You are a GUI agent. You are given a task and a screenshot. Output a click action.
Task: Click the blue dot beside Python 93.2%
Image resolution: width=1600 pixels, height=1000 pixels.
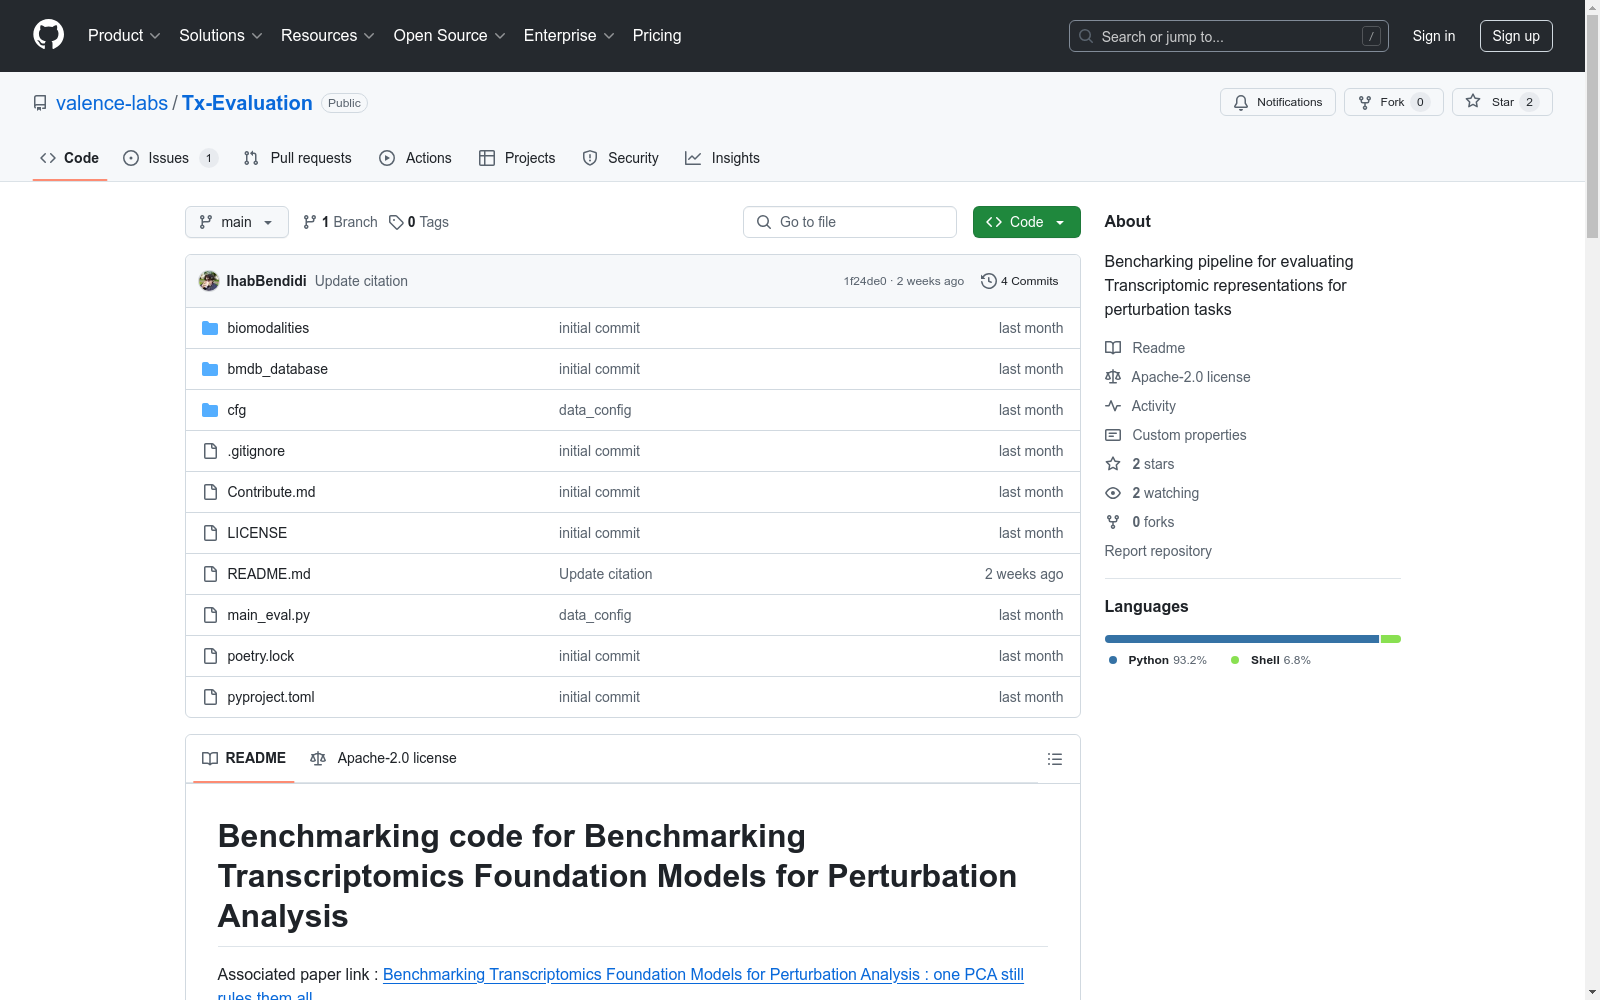tap(1113, 660)
